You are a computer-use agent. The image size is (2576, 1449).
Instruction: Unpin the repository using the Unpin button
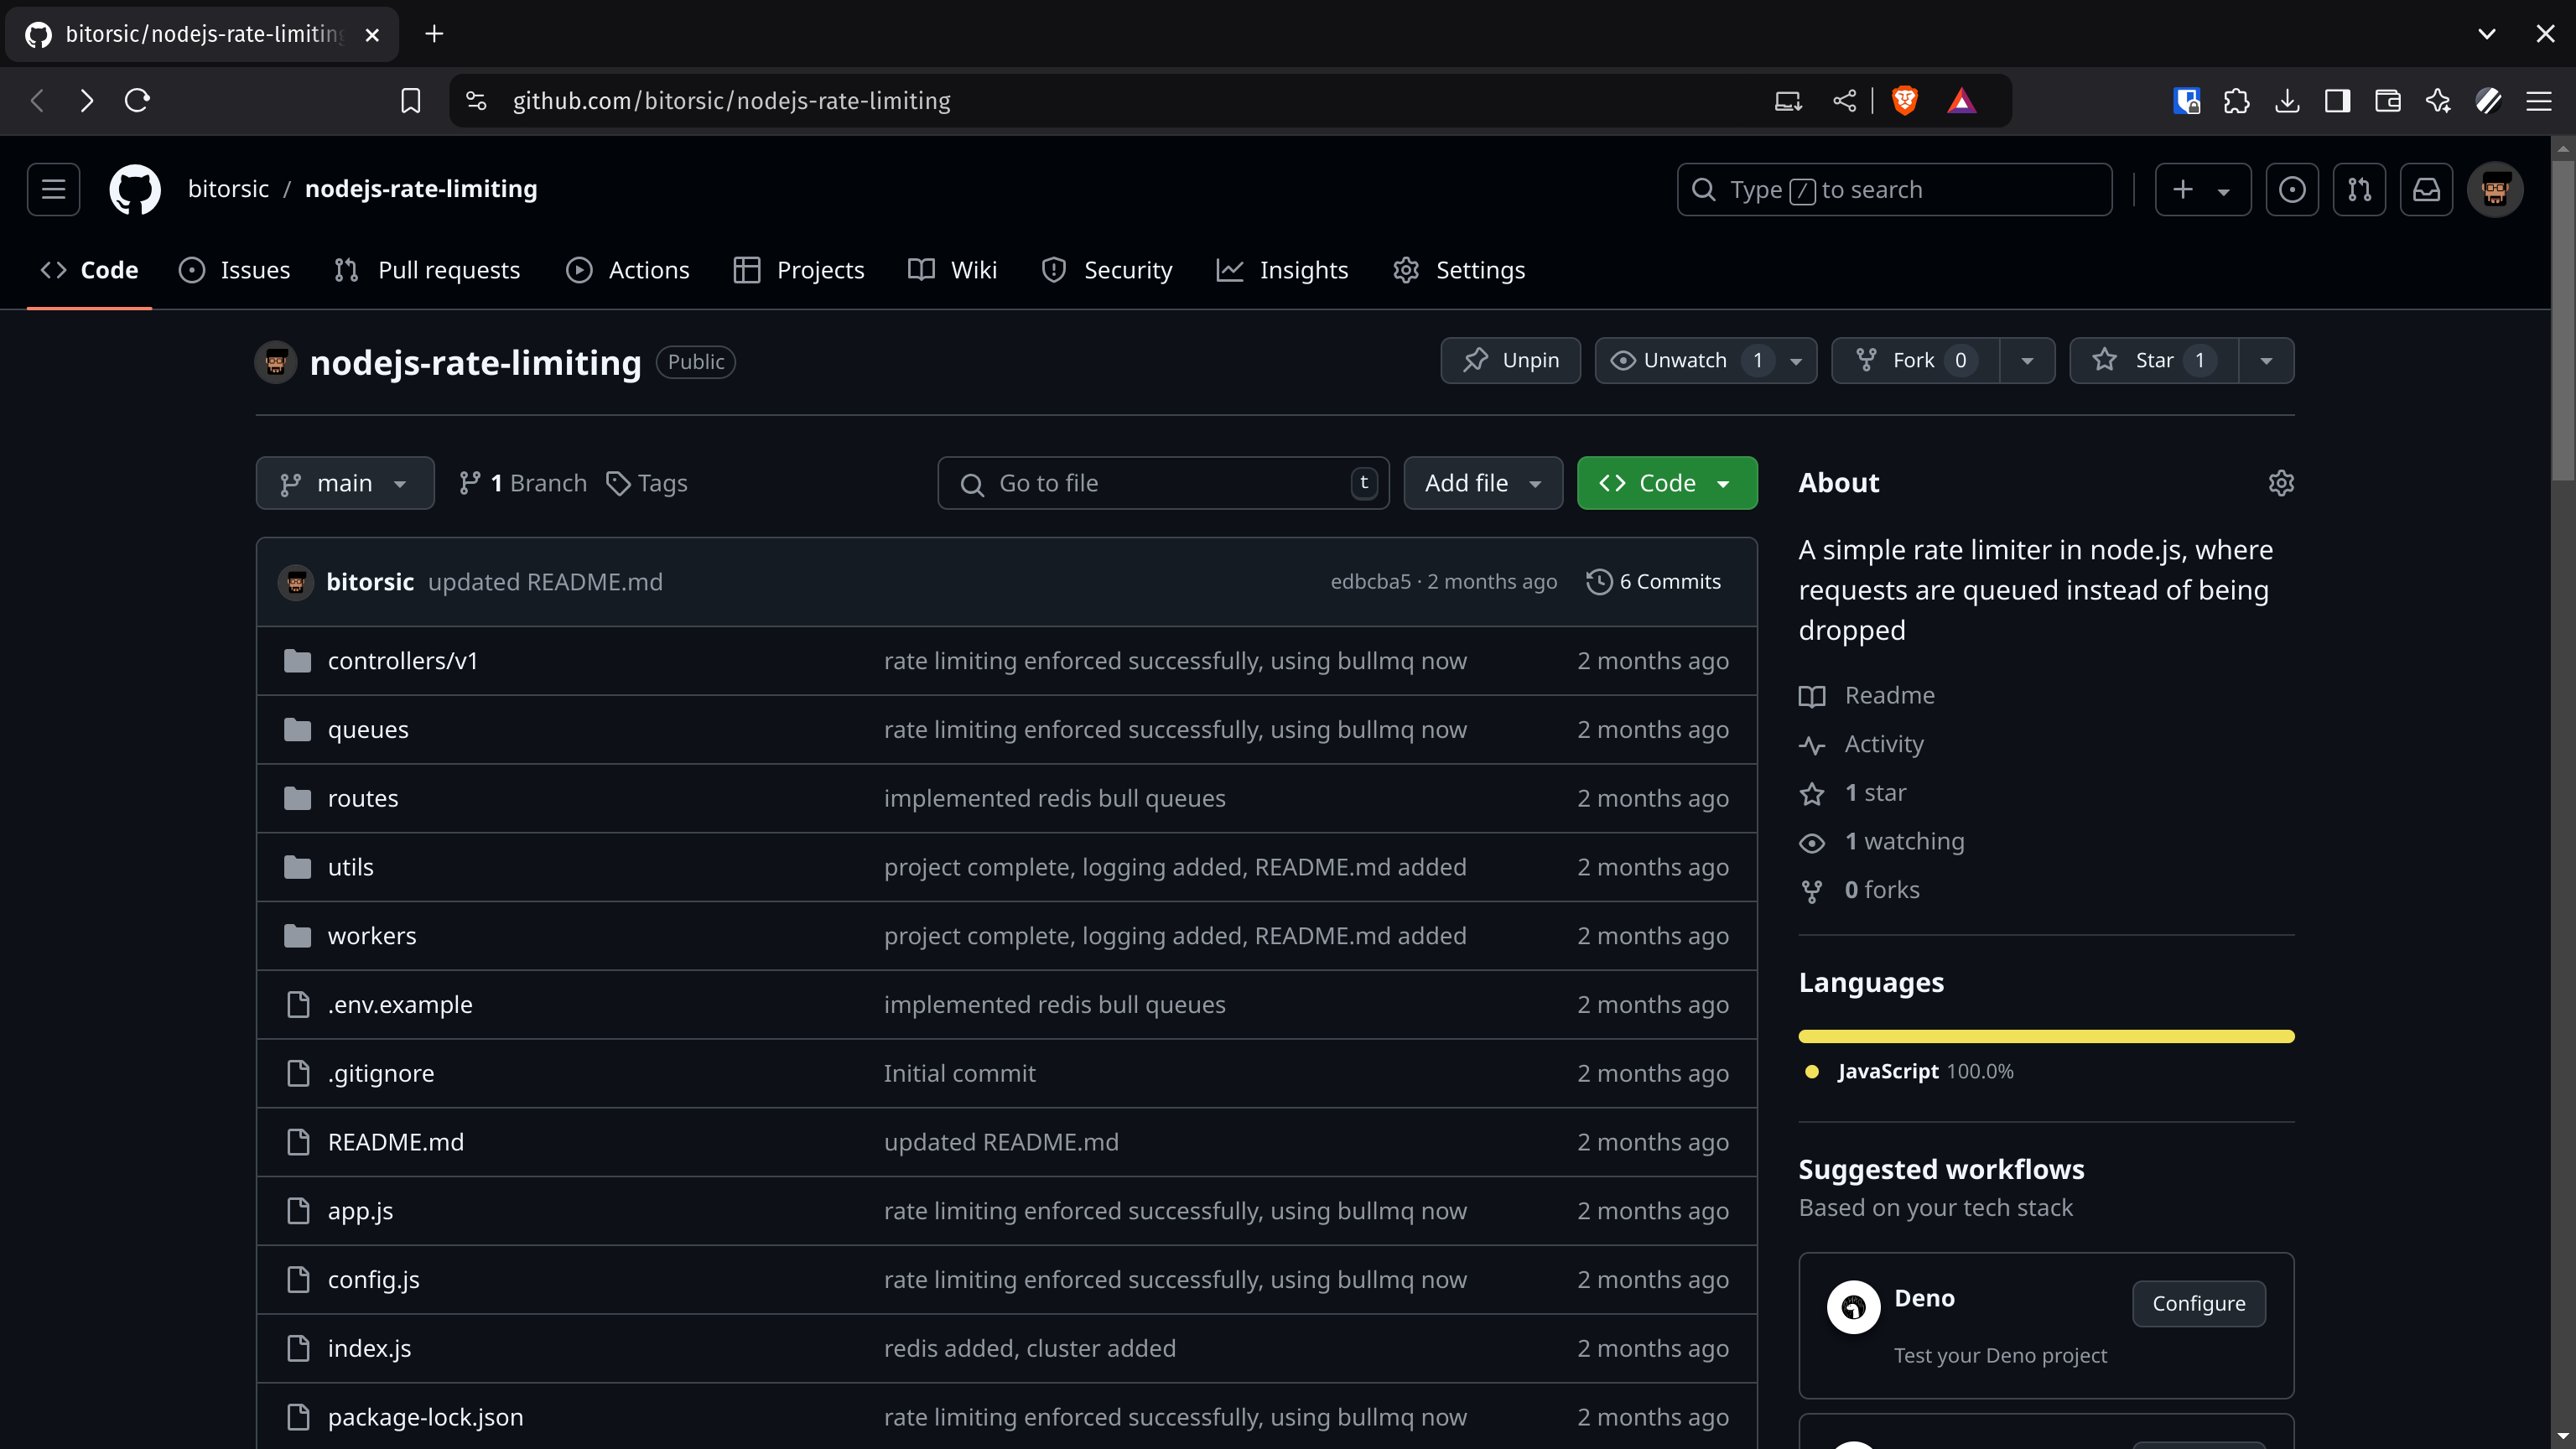1510,360
